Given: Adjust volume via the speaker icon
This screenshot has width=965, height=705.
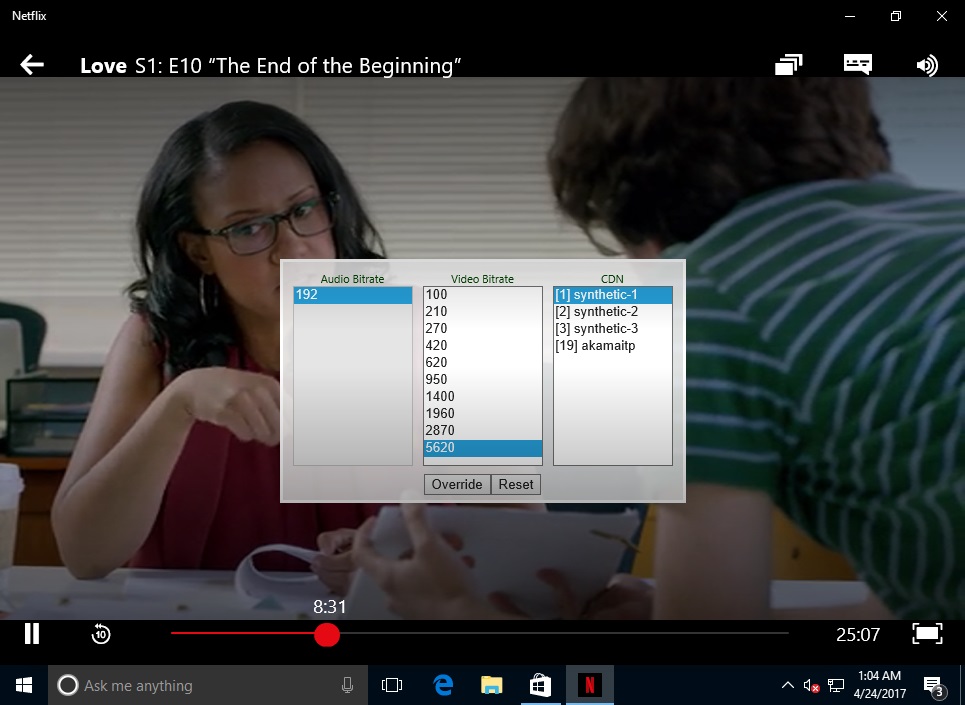Looking at the screenshot, I should (x=927, y=65).
